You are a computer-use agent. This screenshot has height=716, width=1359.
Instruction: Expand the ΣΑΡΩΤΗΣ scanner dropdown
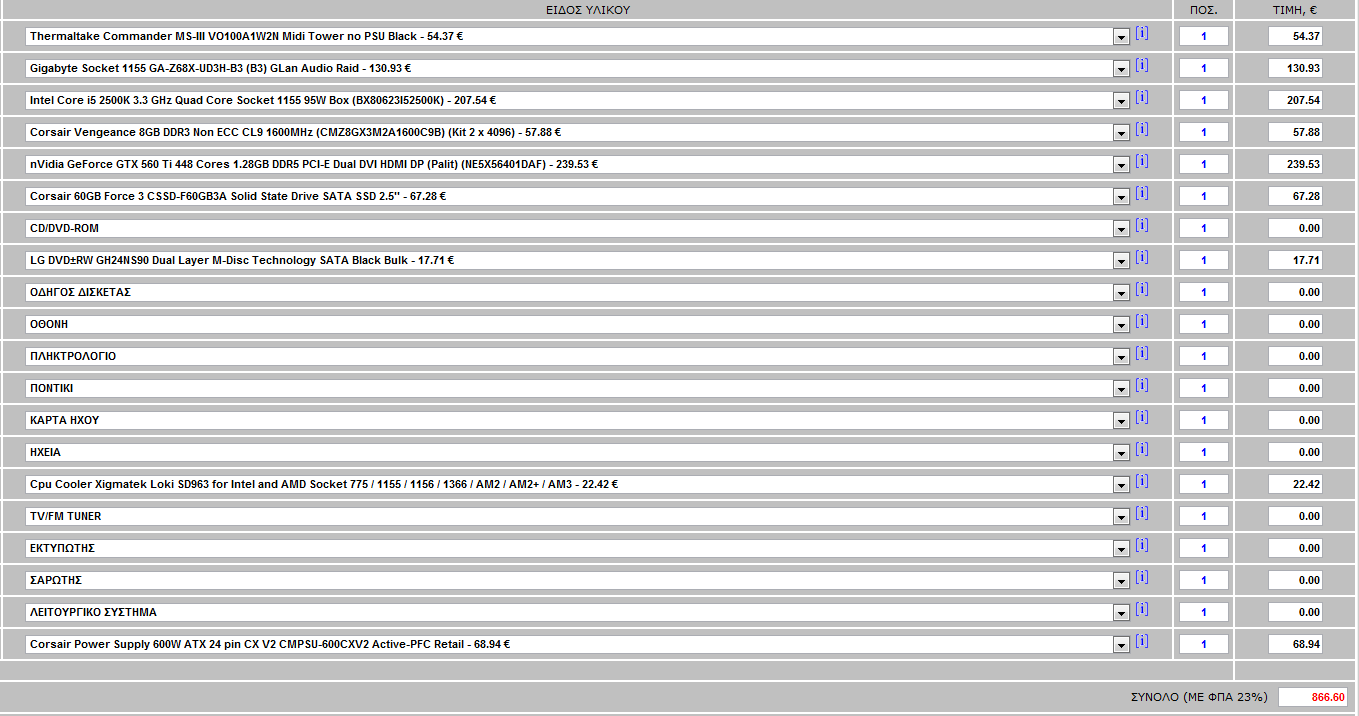point(1120,581)
